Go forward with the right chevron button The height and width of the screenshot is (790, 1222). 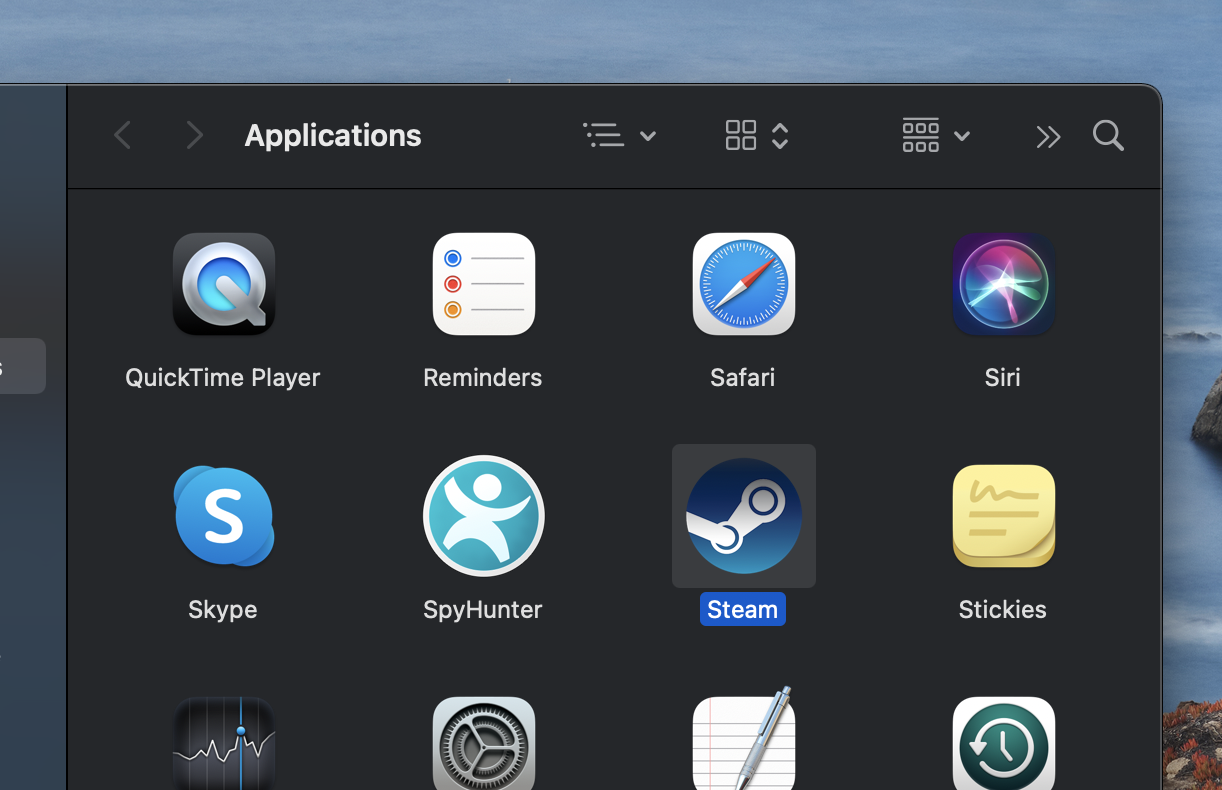(x=194, y=135)
